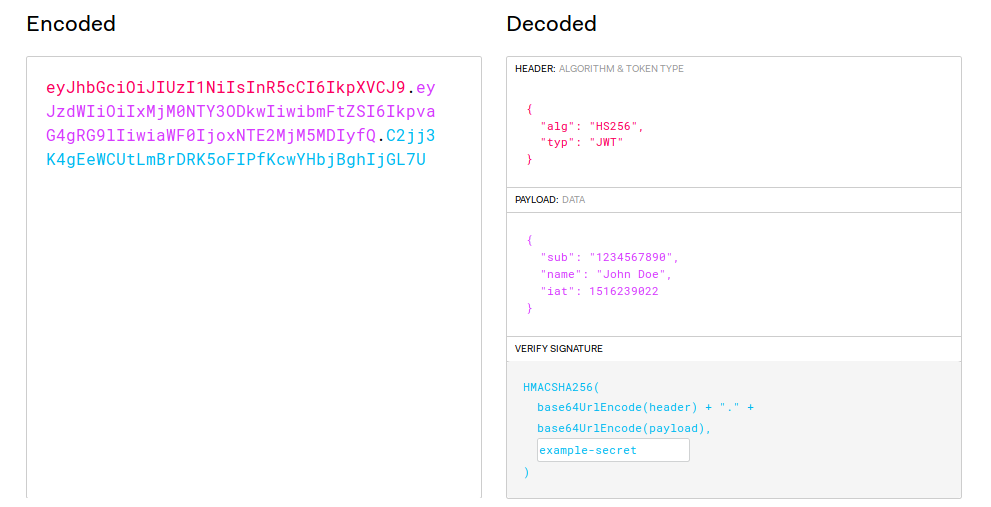991x507 pixels.
Task: Click the "iat": 1516239022 payload line
Action: coord(599,291)
